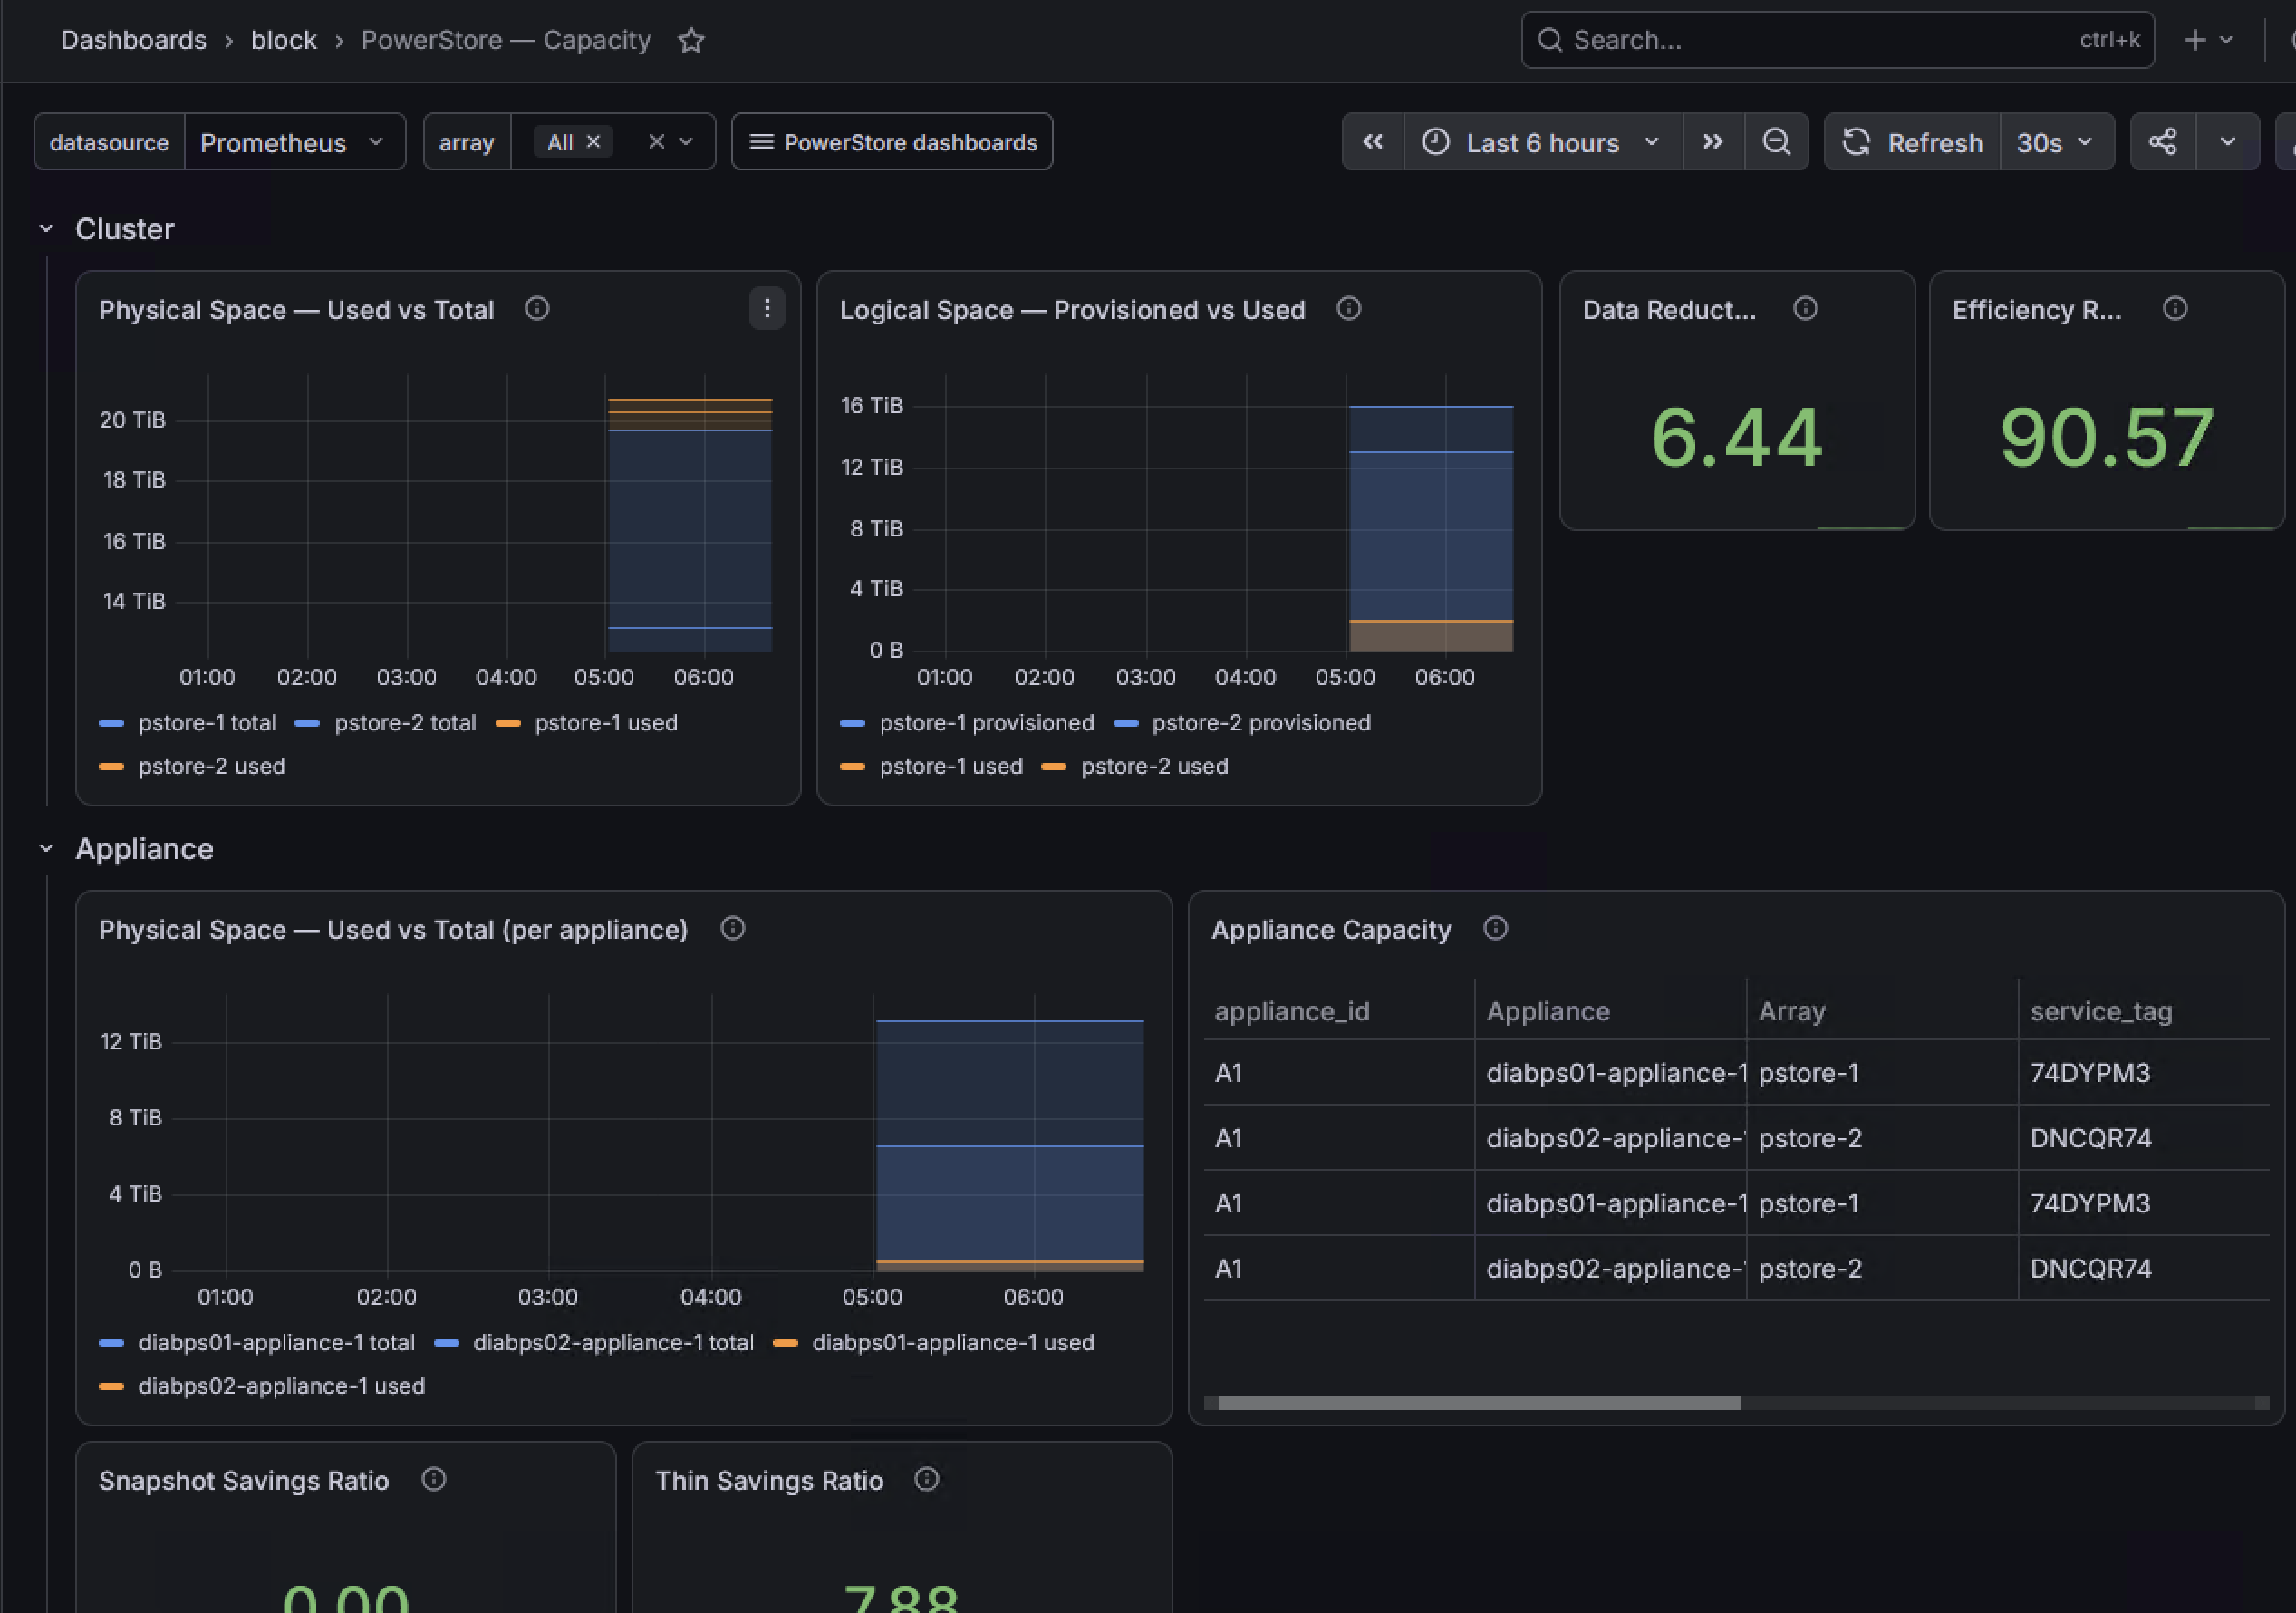2296x1613 pixels.
Task: Star the PowerStore Capacity dashboard as favorite
Action: click(x=691, y=40)
